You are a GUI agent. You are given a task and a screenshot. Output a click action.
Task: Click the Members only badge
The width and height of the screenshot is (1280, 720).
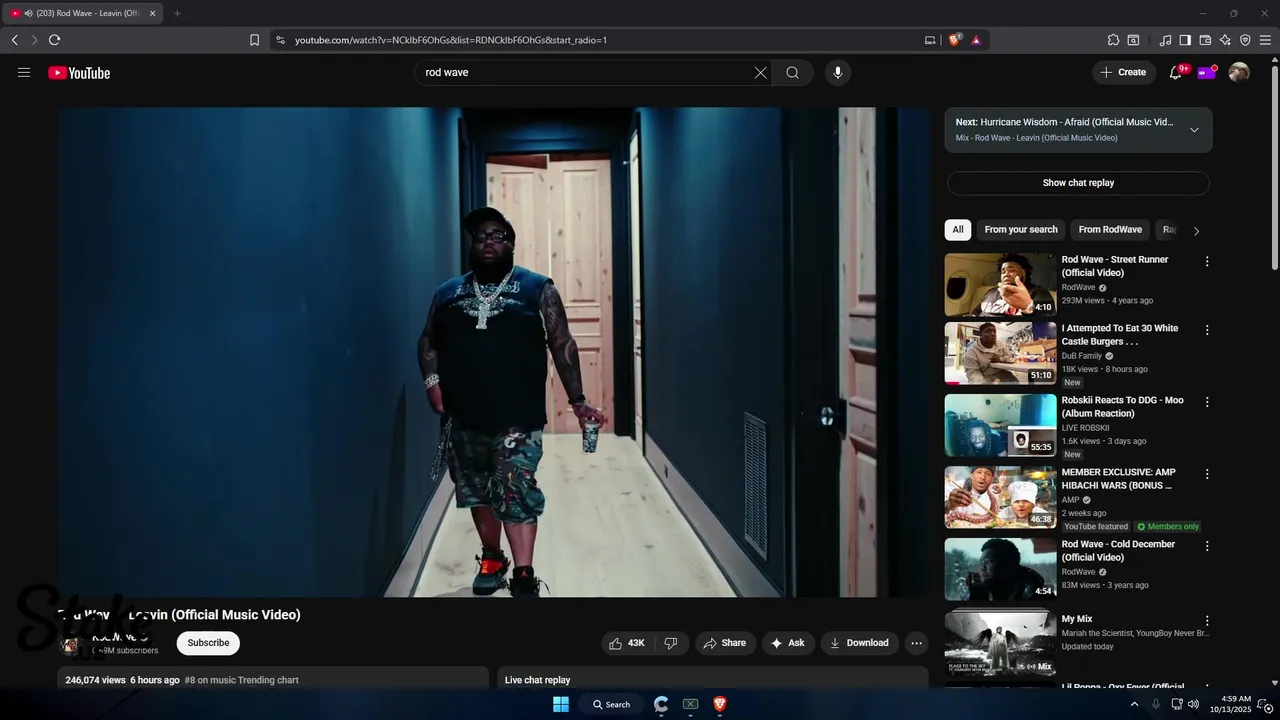pyautogui.click(x=1168, y=526)
